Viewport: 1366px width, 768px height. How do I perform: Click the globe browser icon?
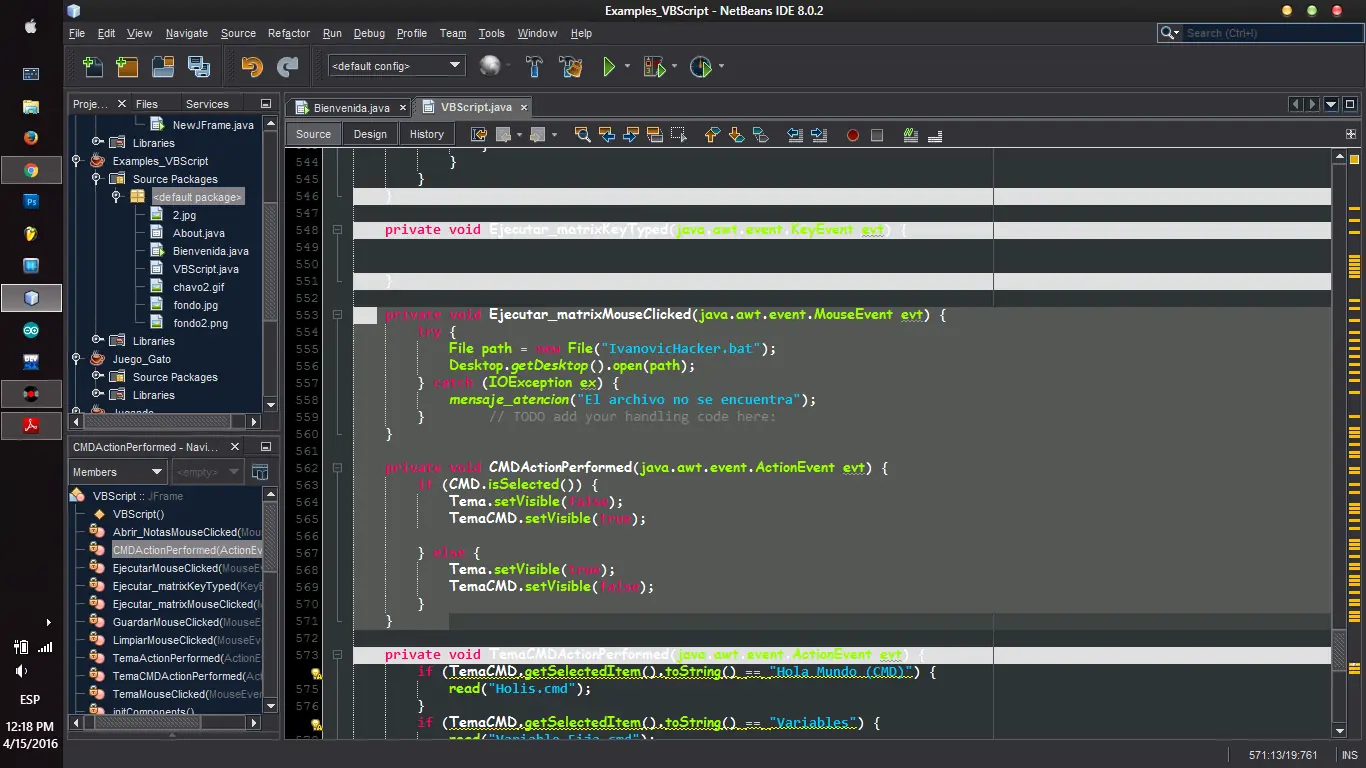[490, 66]
